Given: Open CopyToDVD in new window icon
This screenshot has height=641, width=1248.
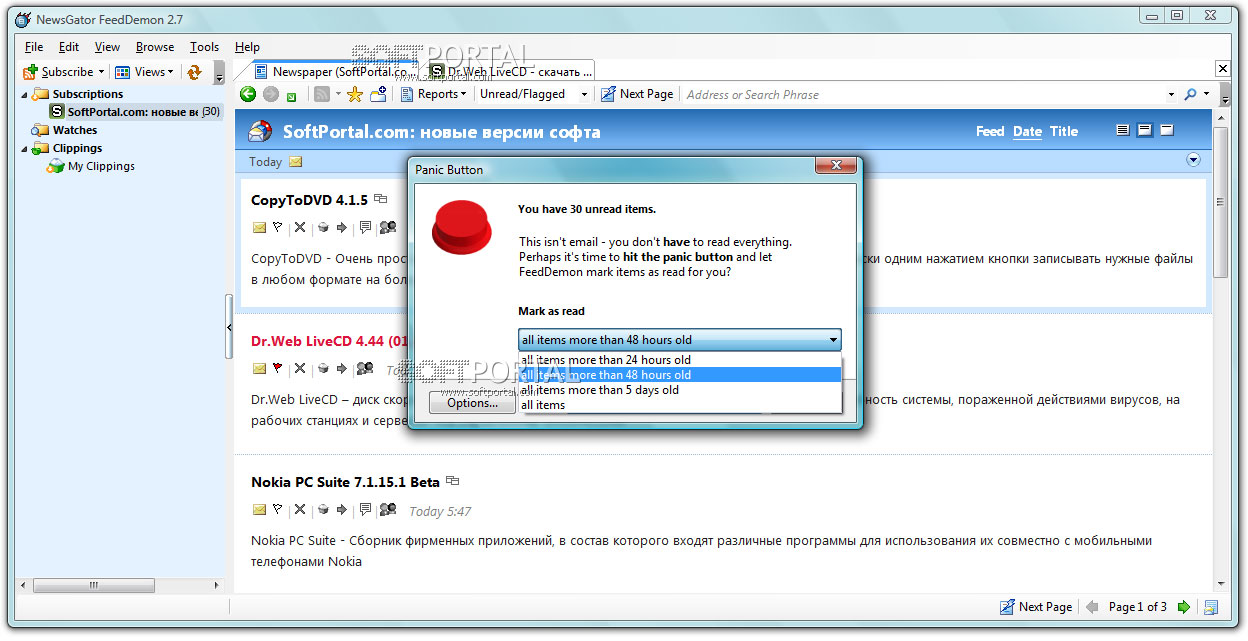Looking at the screenshot, I should pos(380,200).
